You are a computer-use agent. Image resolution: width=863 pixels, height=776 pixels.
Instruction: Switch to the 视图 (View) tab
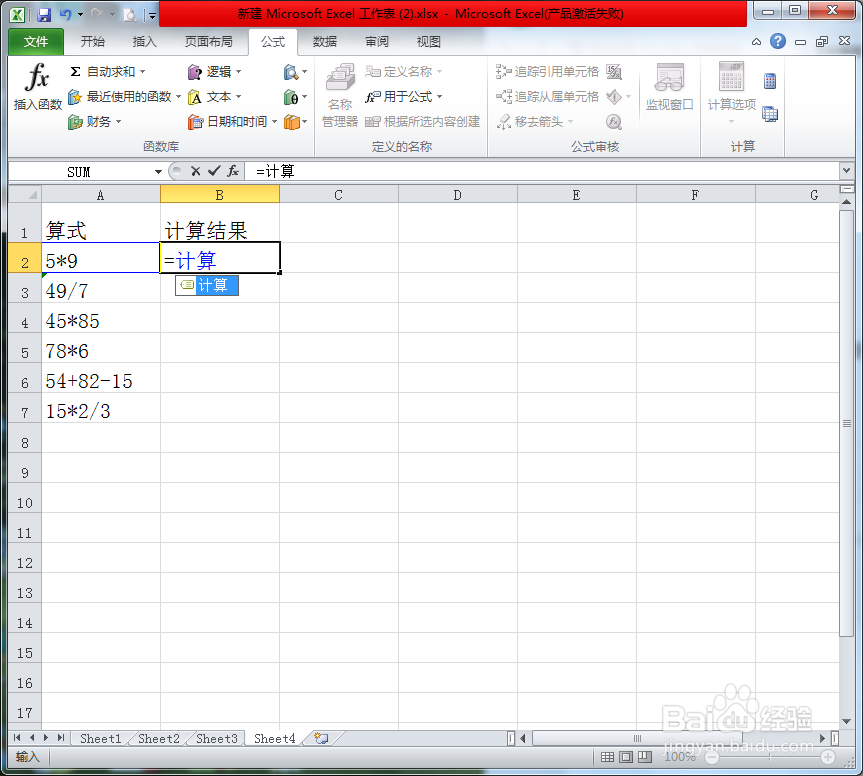click(429, 42)
